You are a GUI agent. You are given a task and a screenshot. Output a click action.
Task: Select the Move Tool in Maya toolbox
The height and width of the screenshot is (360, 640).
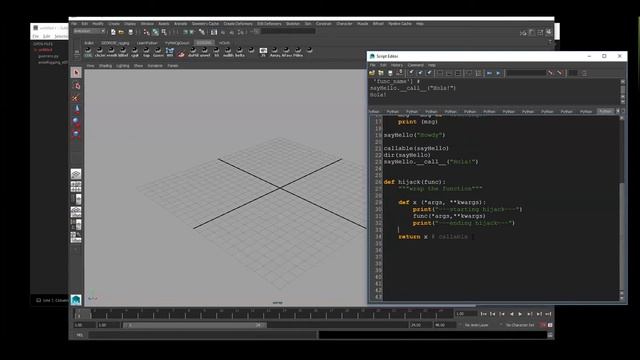point(76,109)
